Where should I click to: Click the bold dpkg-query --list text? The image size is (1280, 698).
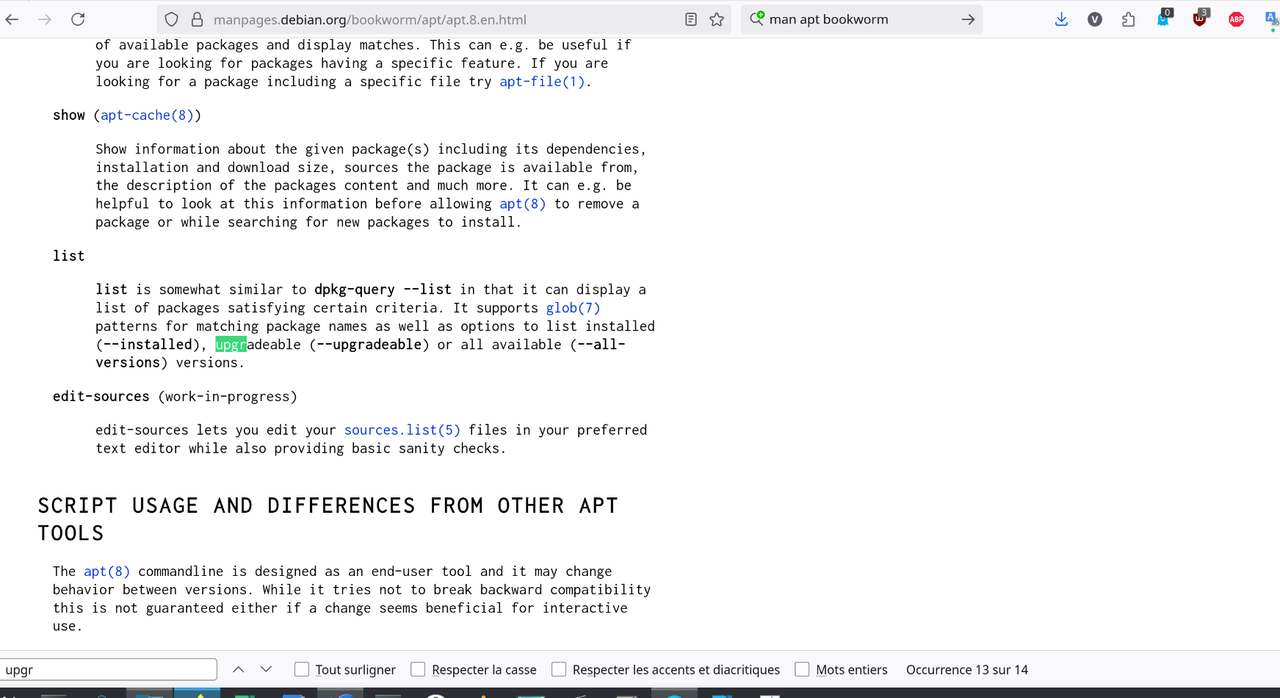coord(383,289)
